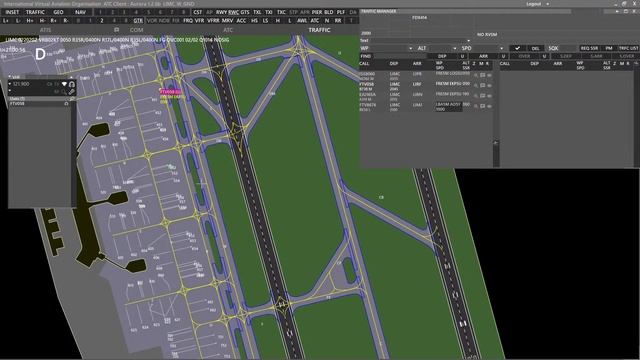Toggle the MRV toolbar button
Viewport: 640px width, 360px height.
(x=227, y=20)
